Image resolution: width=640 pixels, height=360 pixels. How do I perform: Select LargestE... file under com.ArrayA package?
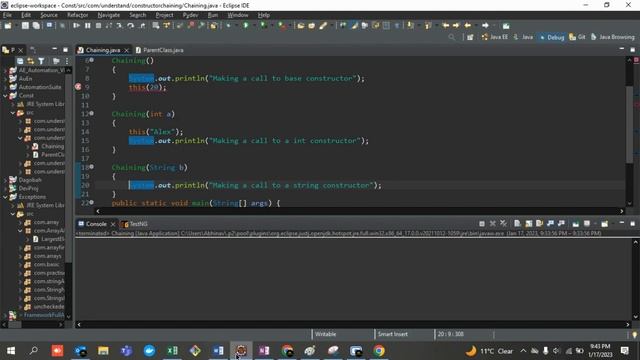49,239
